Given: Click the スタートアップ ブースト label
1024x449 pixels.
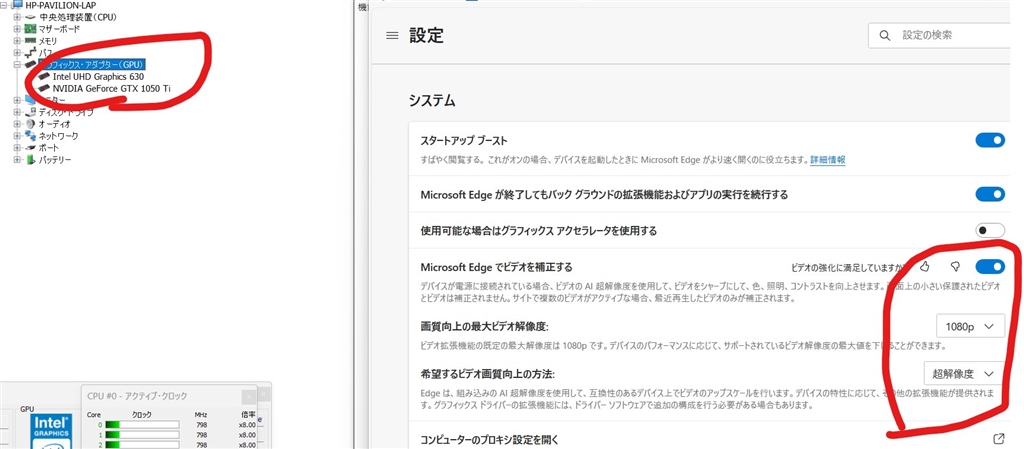Looking at the screenshot, I should click(464, 140).
